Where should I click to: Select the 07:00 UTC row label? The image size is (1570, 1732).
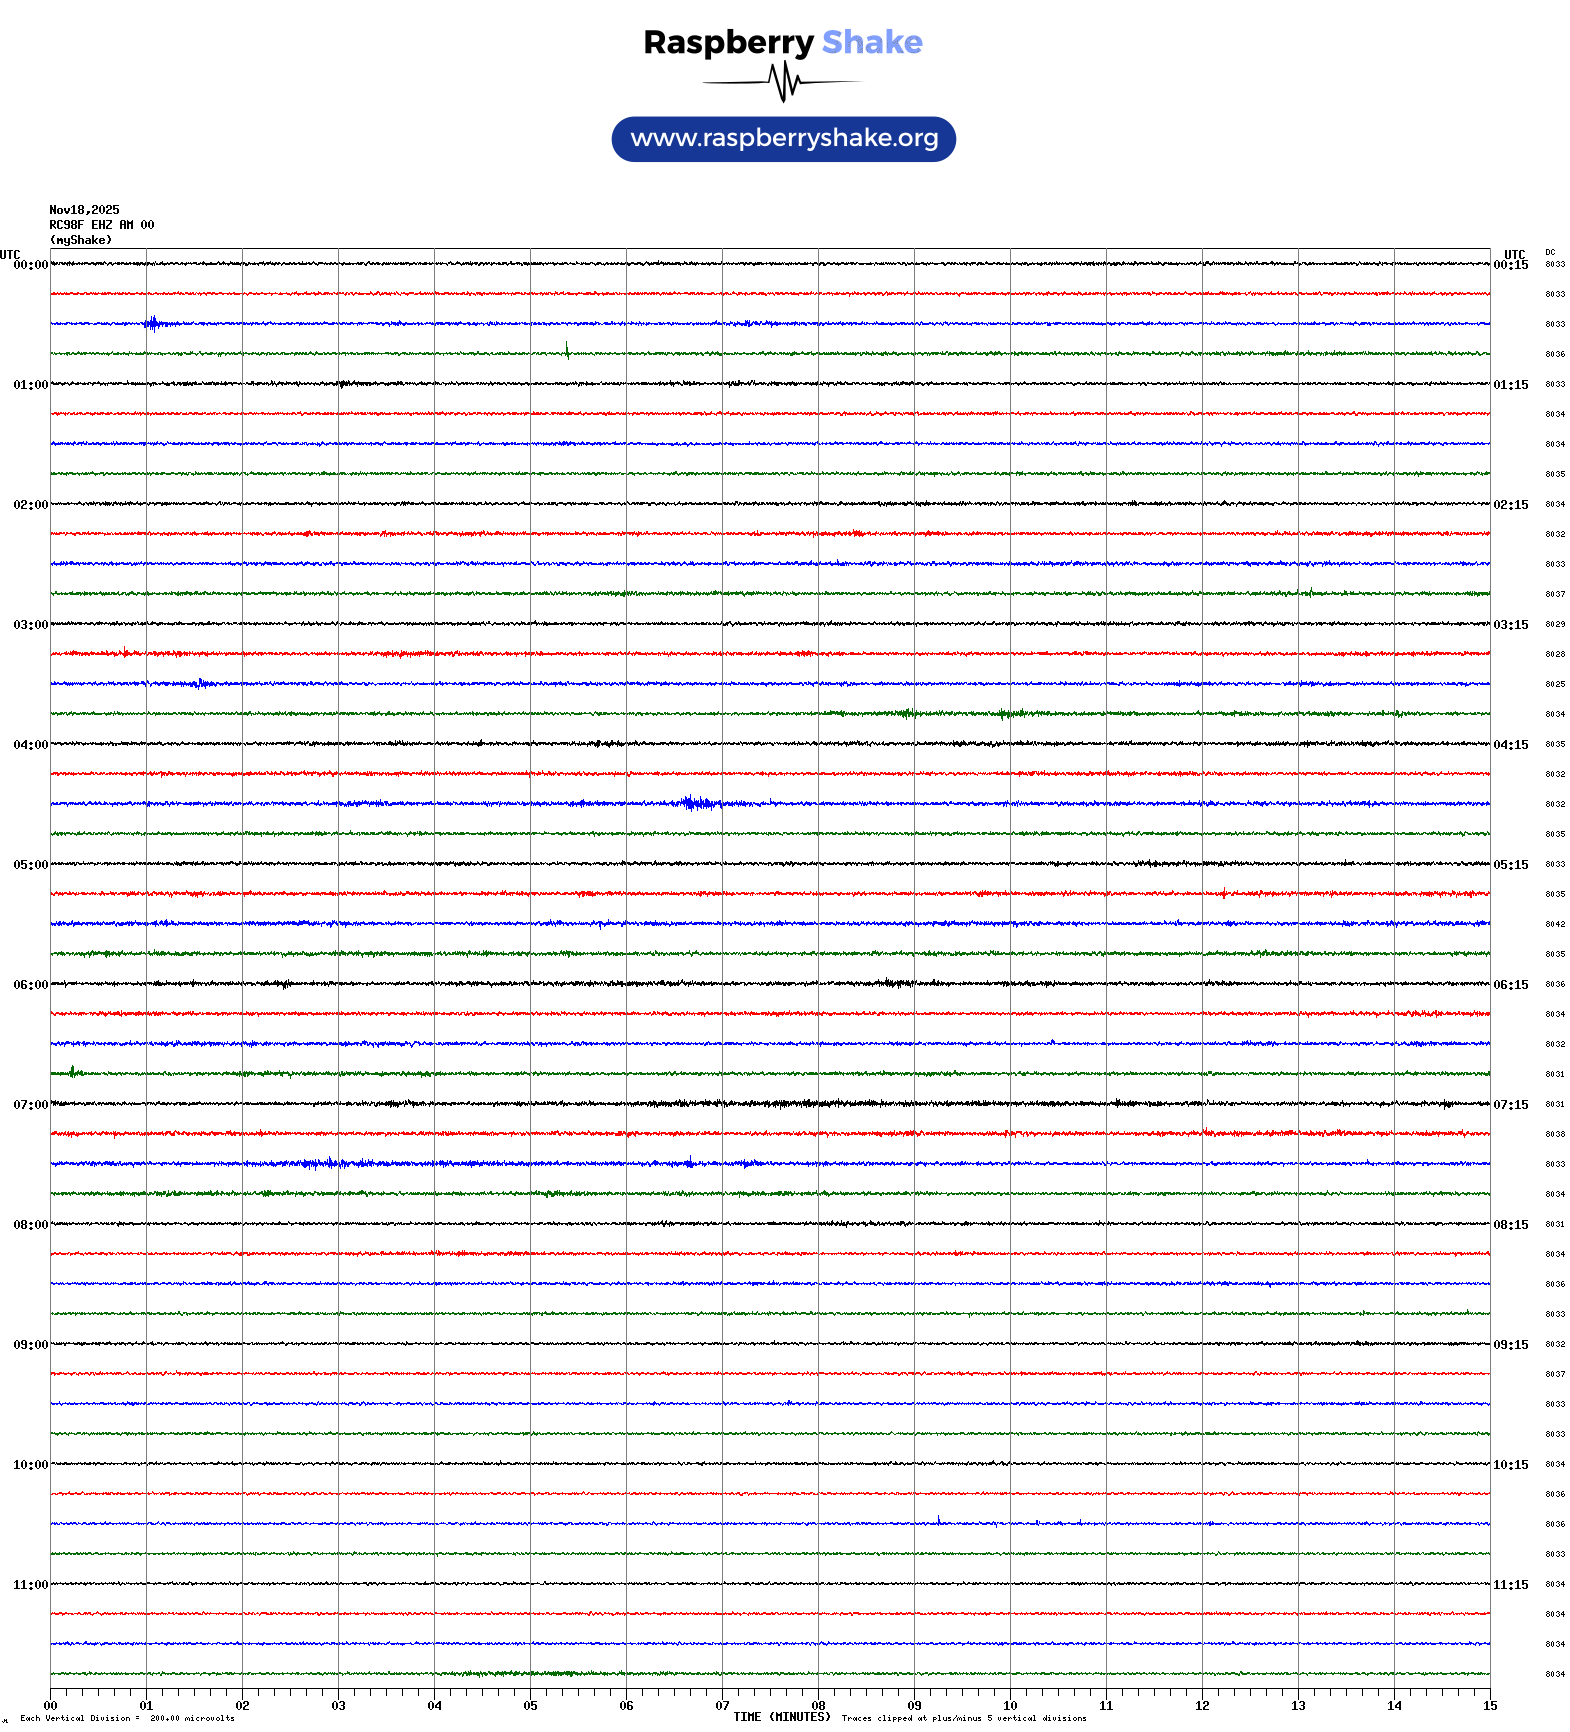click(30, 1105)
